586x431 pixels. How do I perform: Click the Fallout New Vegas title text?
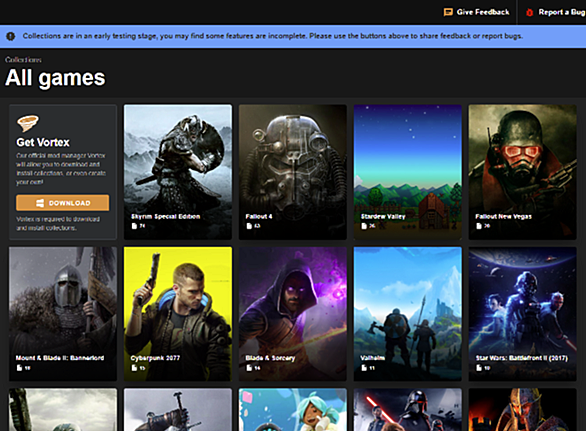point(503,216)
